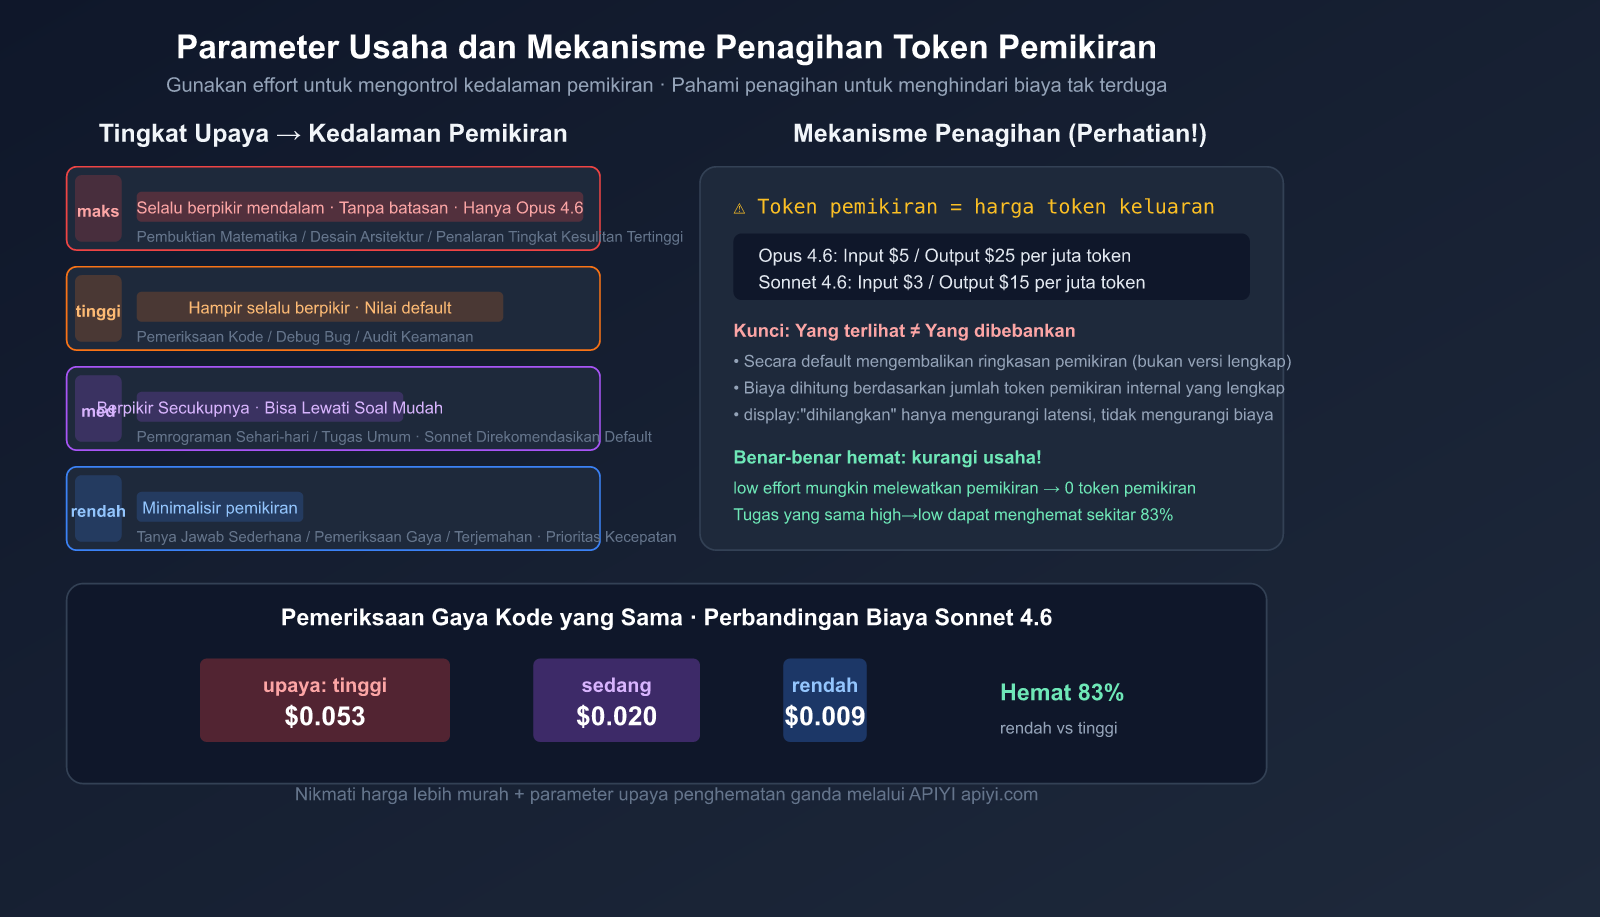Click the "Selalu berpikir mendalam" highlighted label
The height and width of the screenshot is (917, 1600).
pyautogui.click(x=359, y=207)
